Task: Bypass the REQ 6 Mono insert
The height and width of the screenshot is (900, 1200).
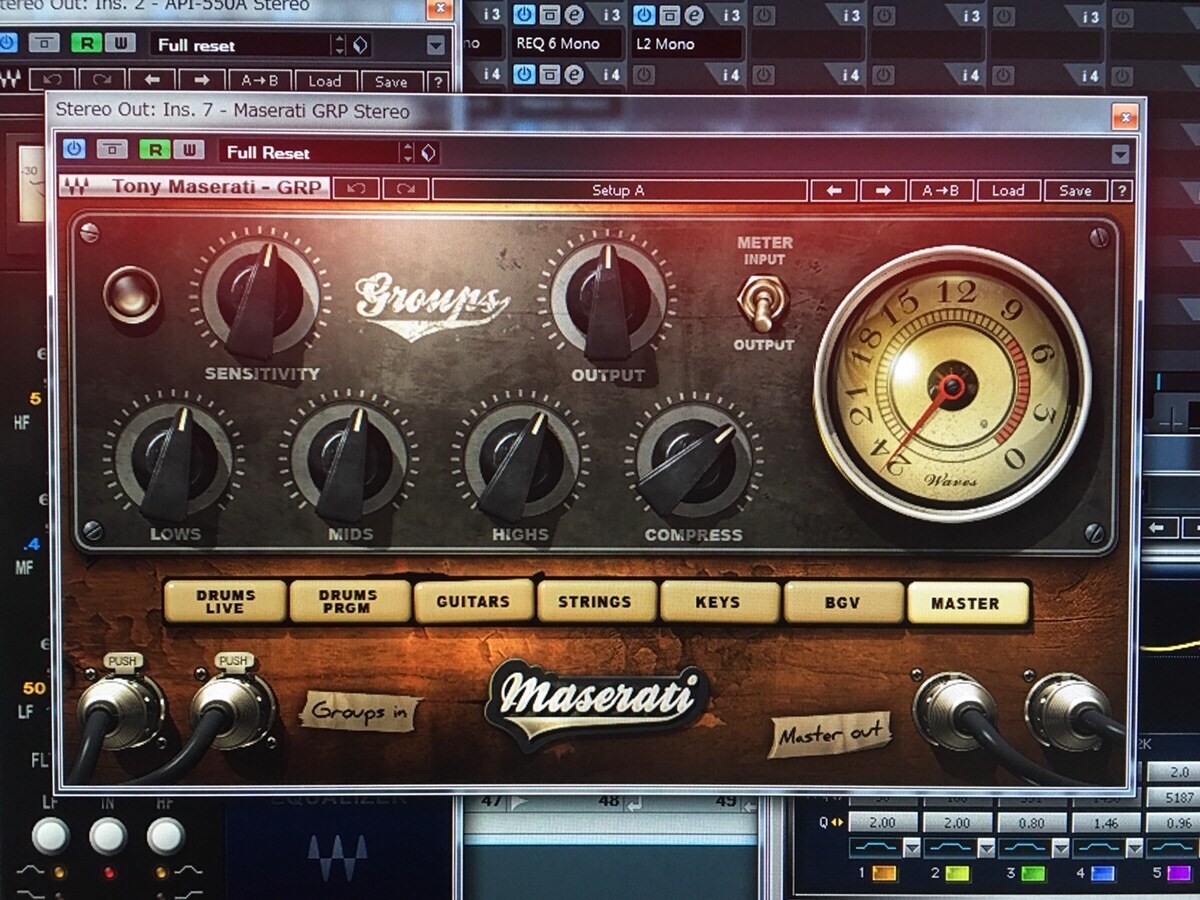Action: pos(549,15)
